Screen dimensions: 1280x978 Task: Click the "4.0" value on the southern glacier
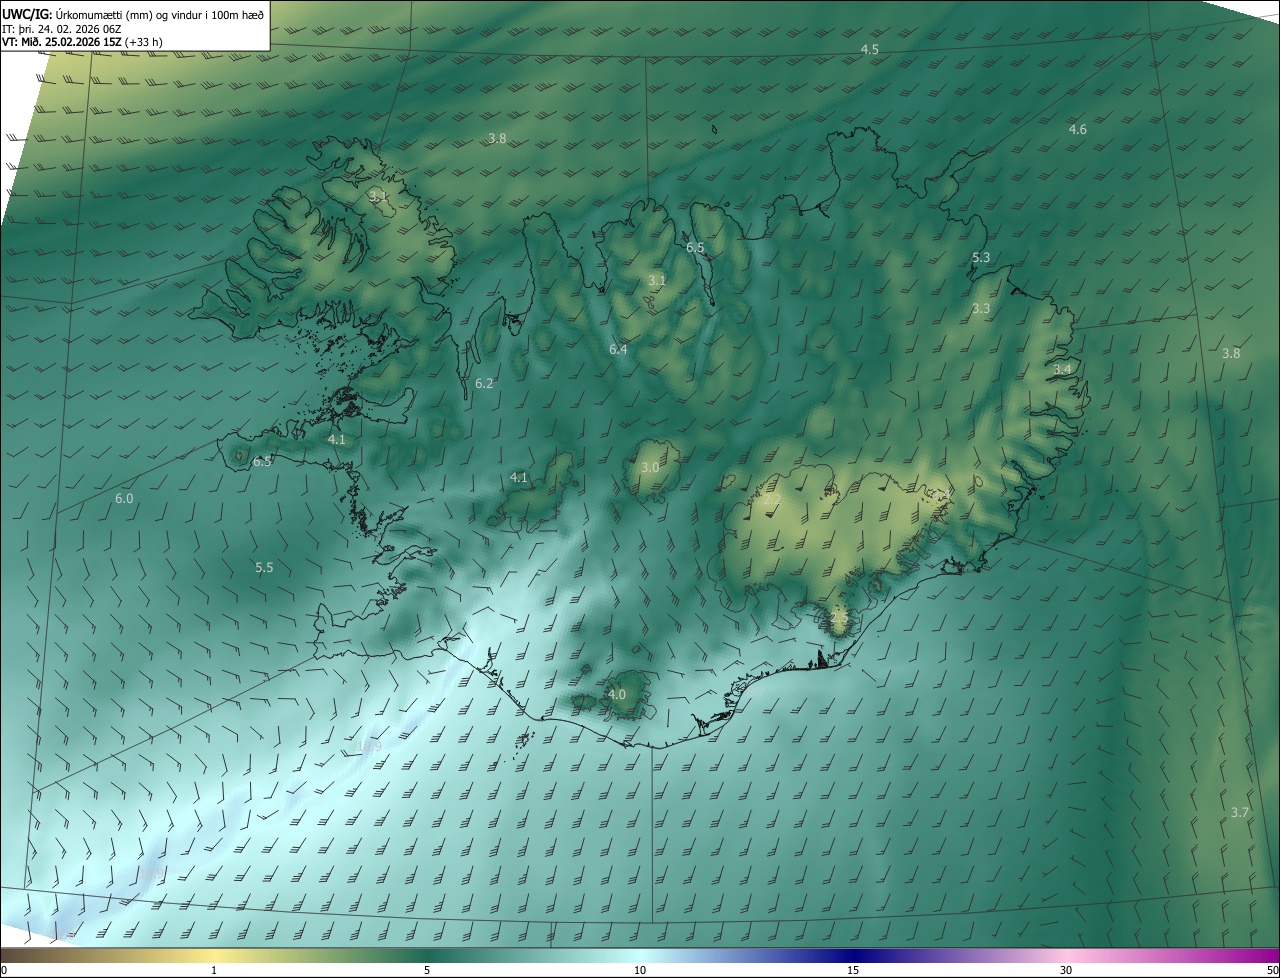(x=617, y=694)
